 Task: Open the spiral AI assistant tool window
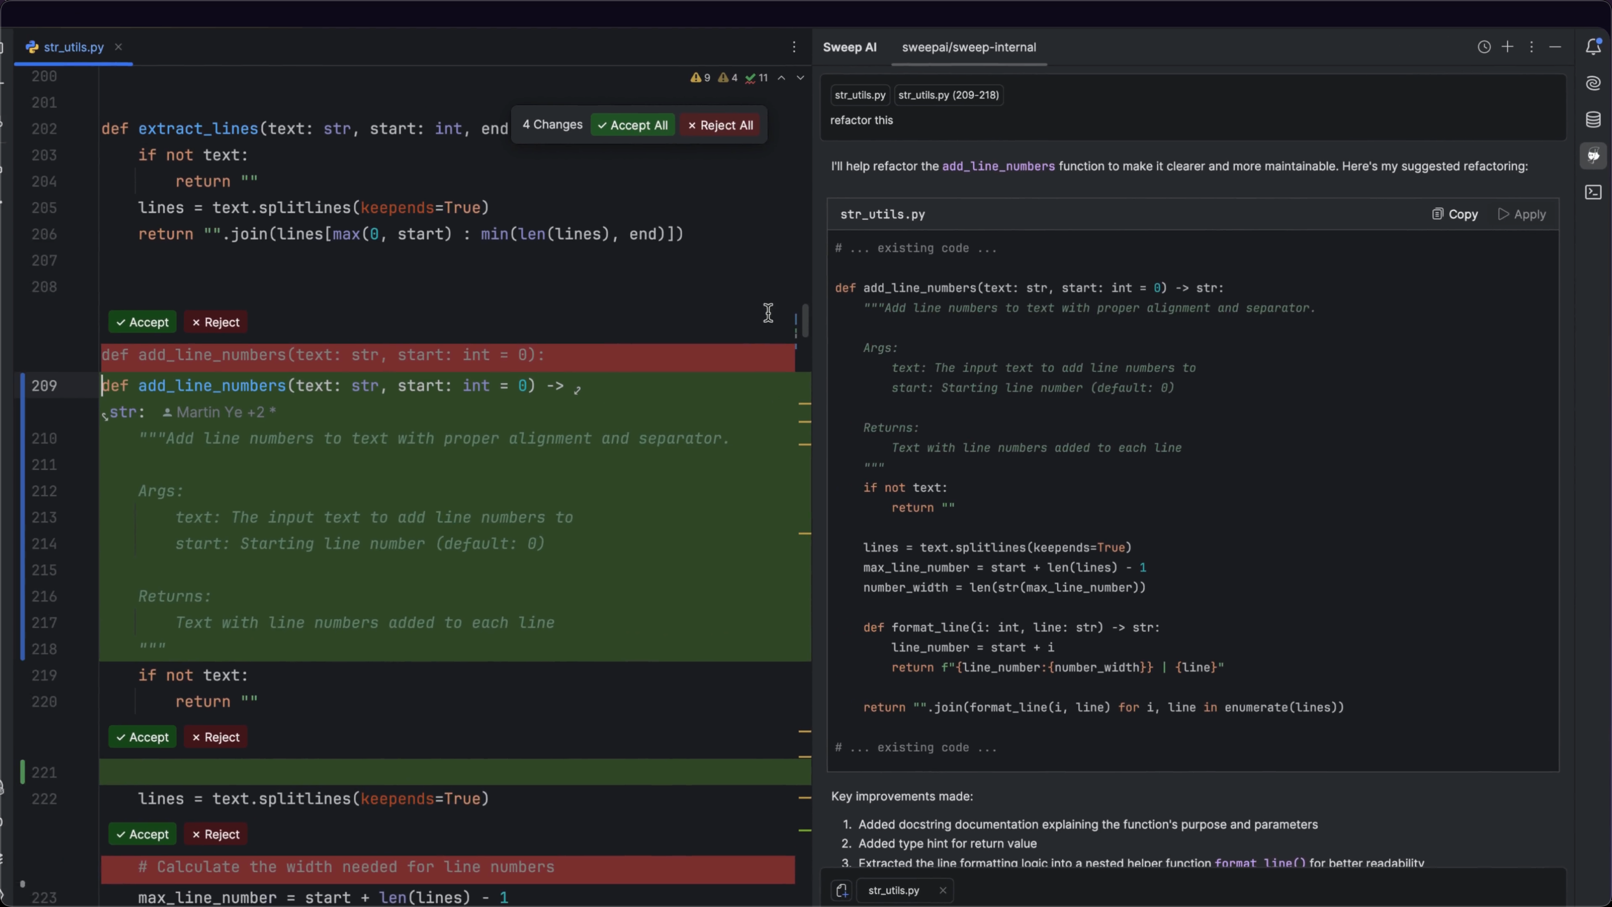1594,83
